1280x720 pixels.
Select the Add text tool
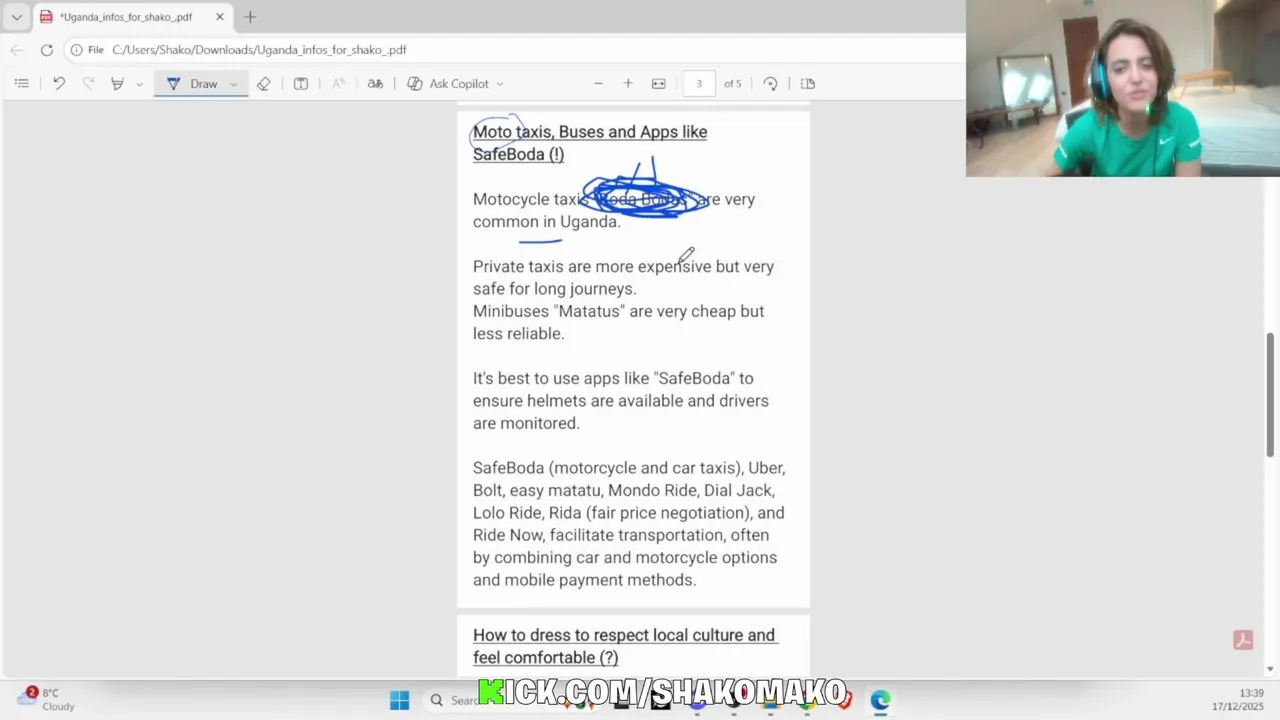[x=301, y=84]
